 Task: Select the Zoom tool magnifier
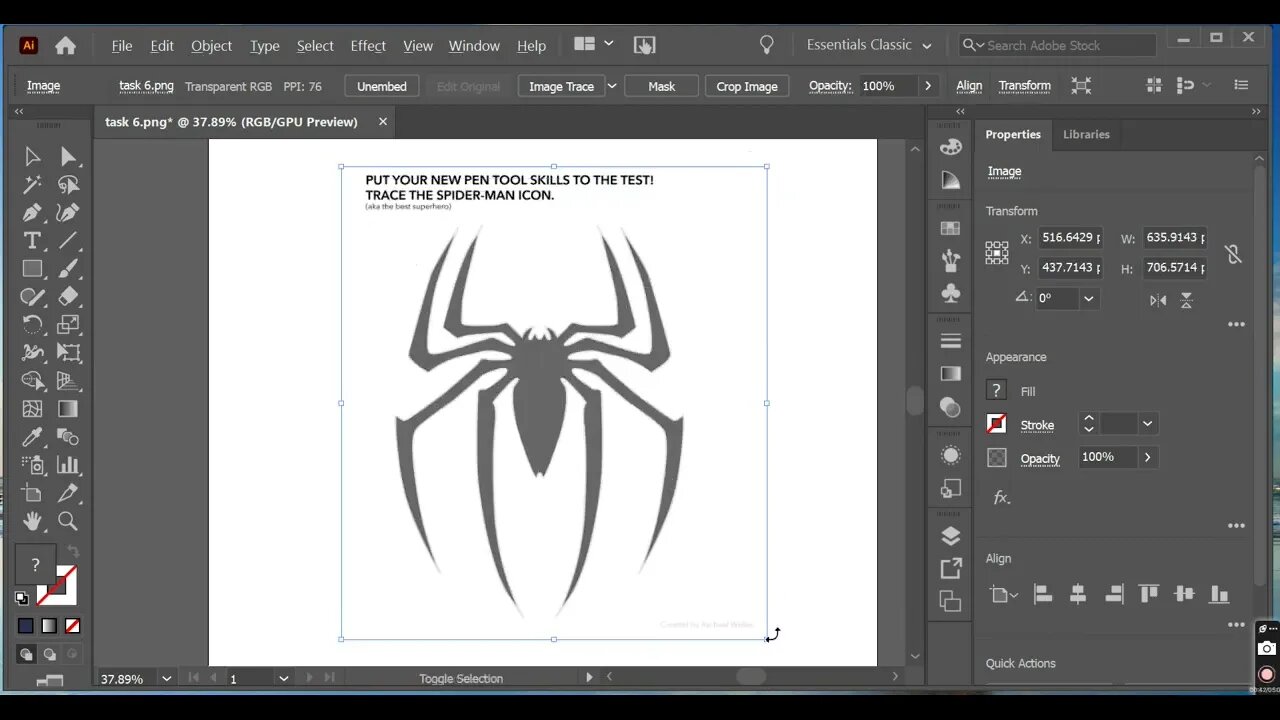[x=68, y=521]
